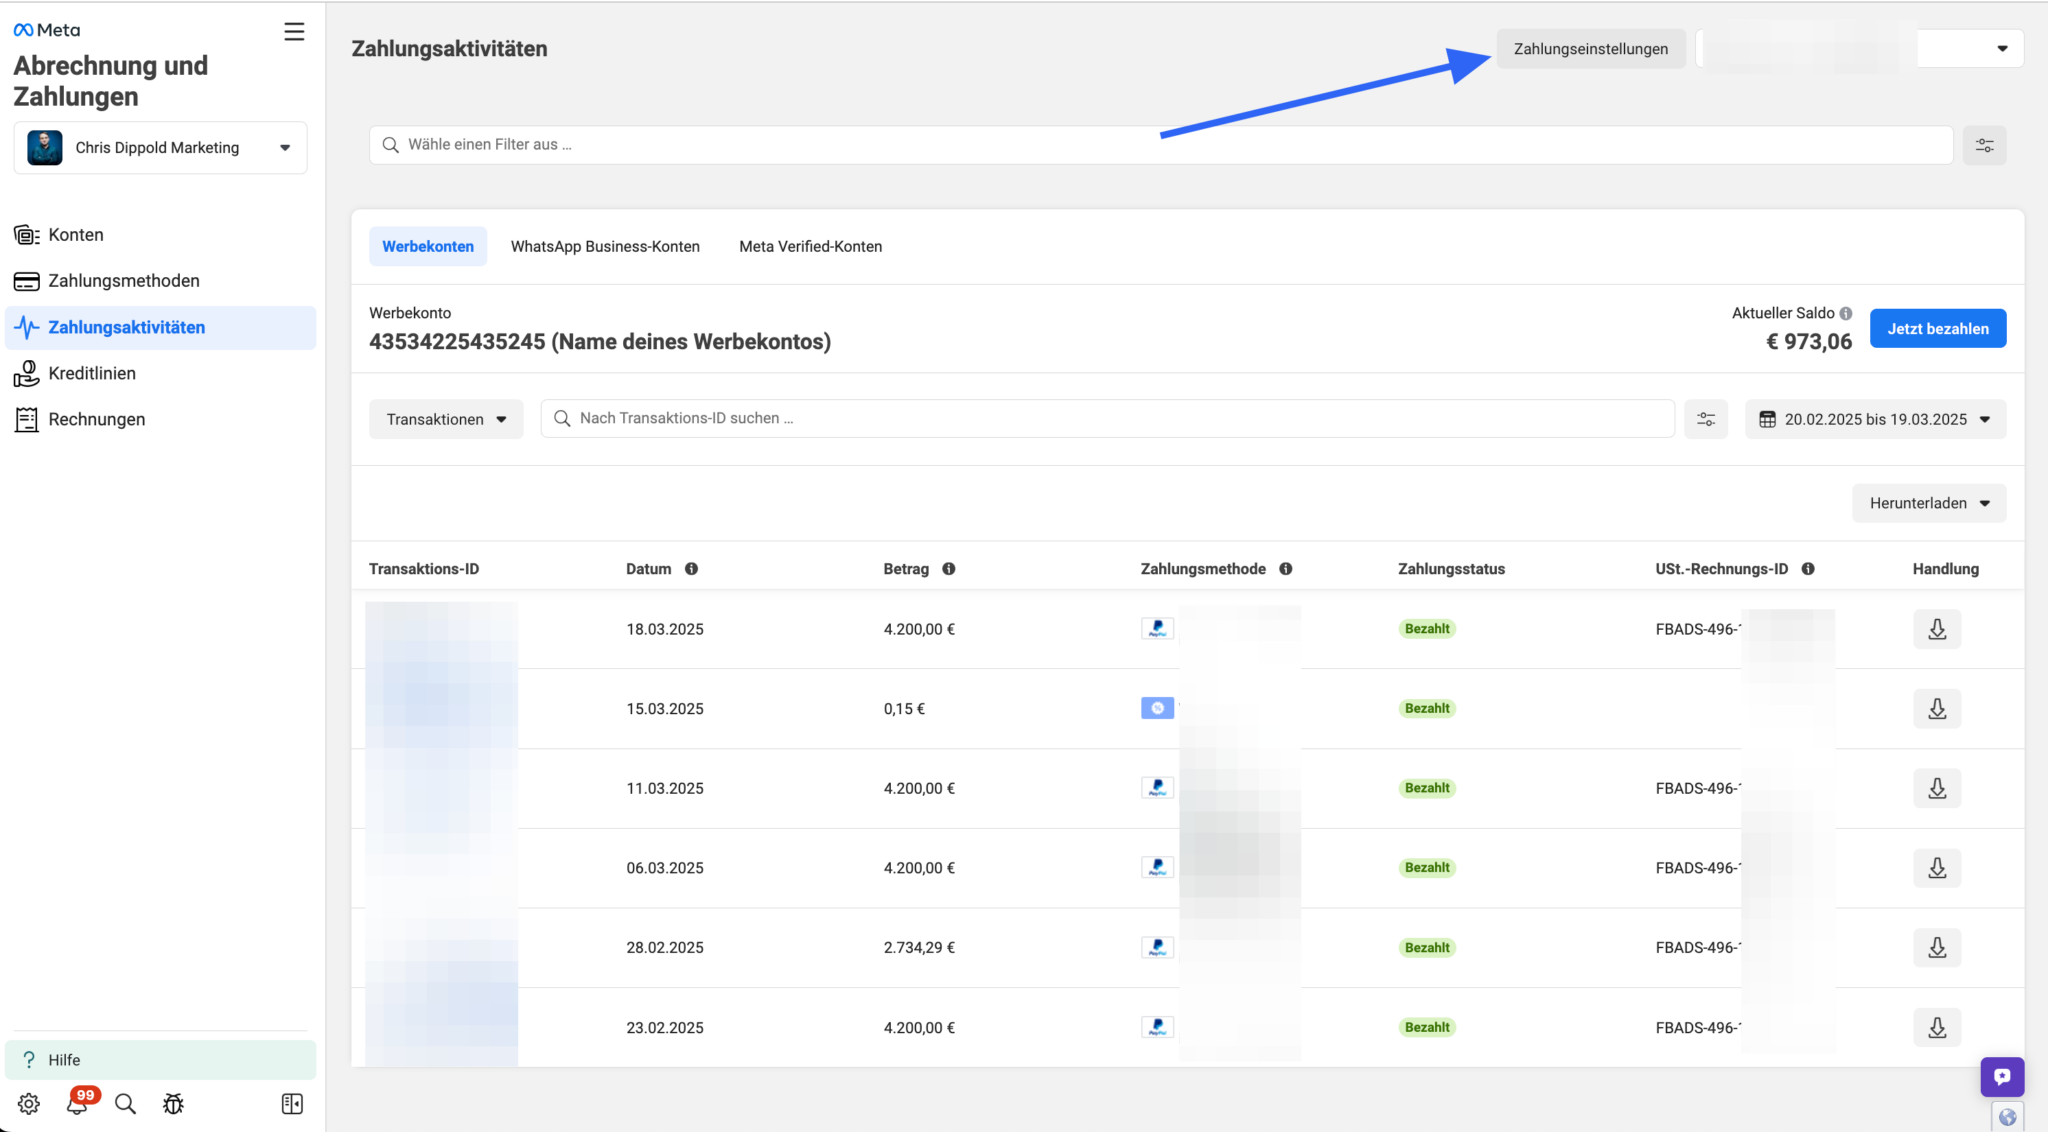Click the settings gear icon at bottom
2048x1132 pixels.
[x=29, y=1104]
